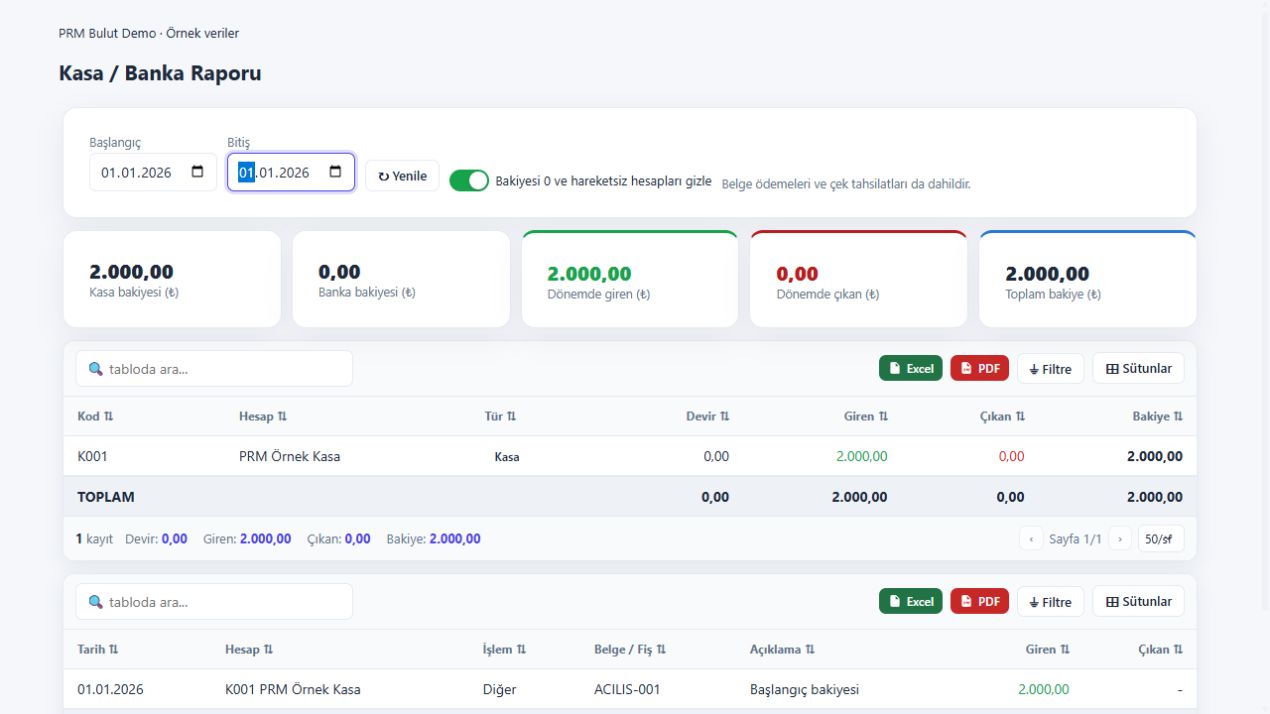
Task: Open the calendar picker in the Başlangıç date field
Action: [197, 172]
